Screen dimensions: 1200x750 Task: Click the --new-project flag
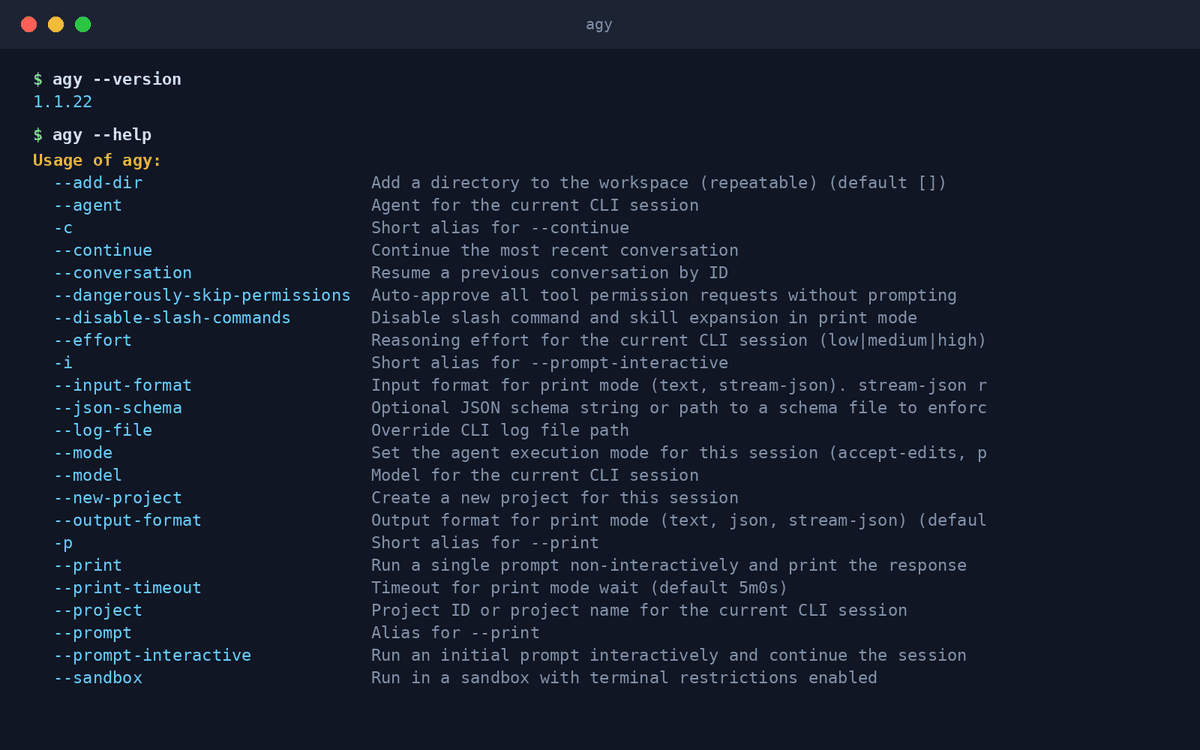pos(118,498)
